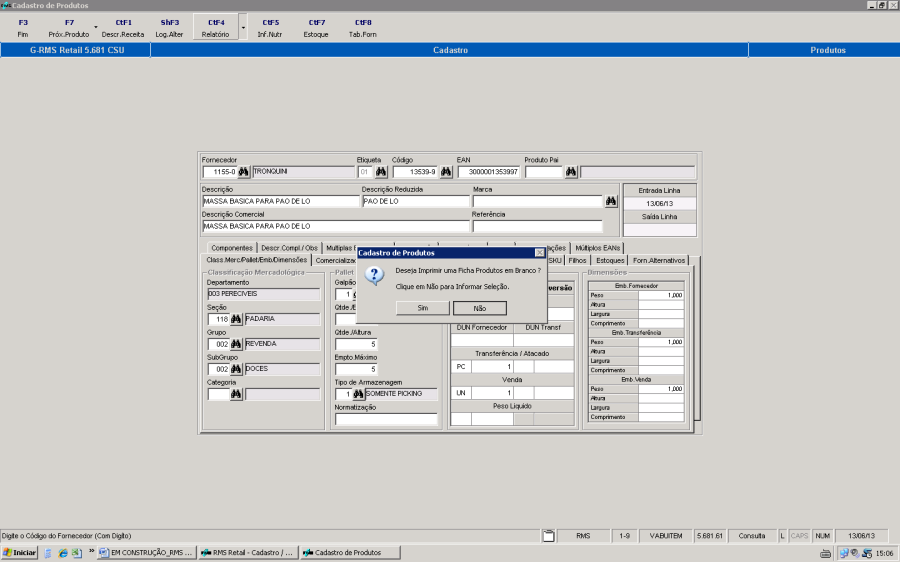Switch to the Componentes tab
The width and height of the screenshot is (900, 562).
click(232, 248)
